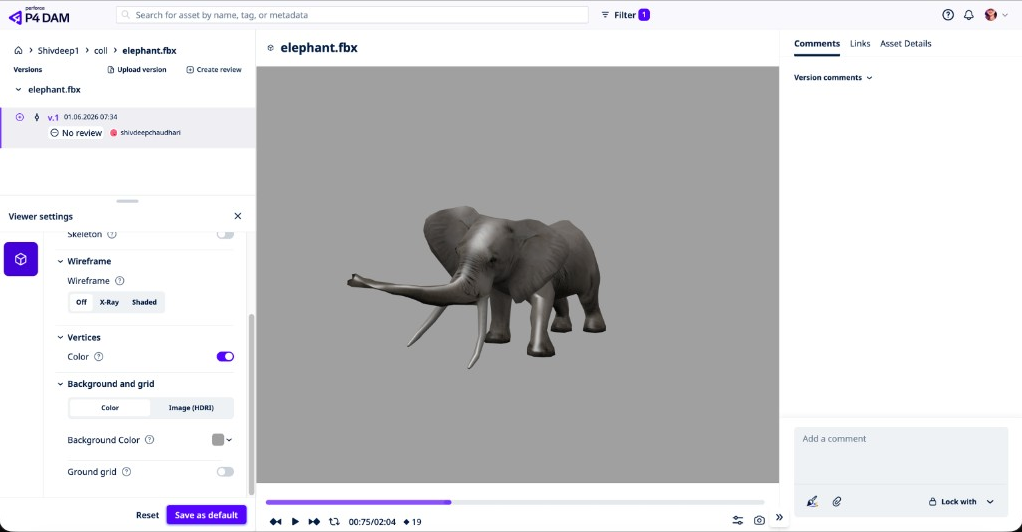Collapse Background and grid section
The width and height of the screenshot is (1022, 532).
[x=61, y=384]
